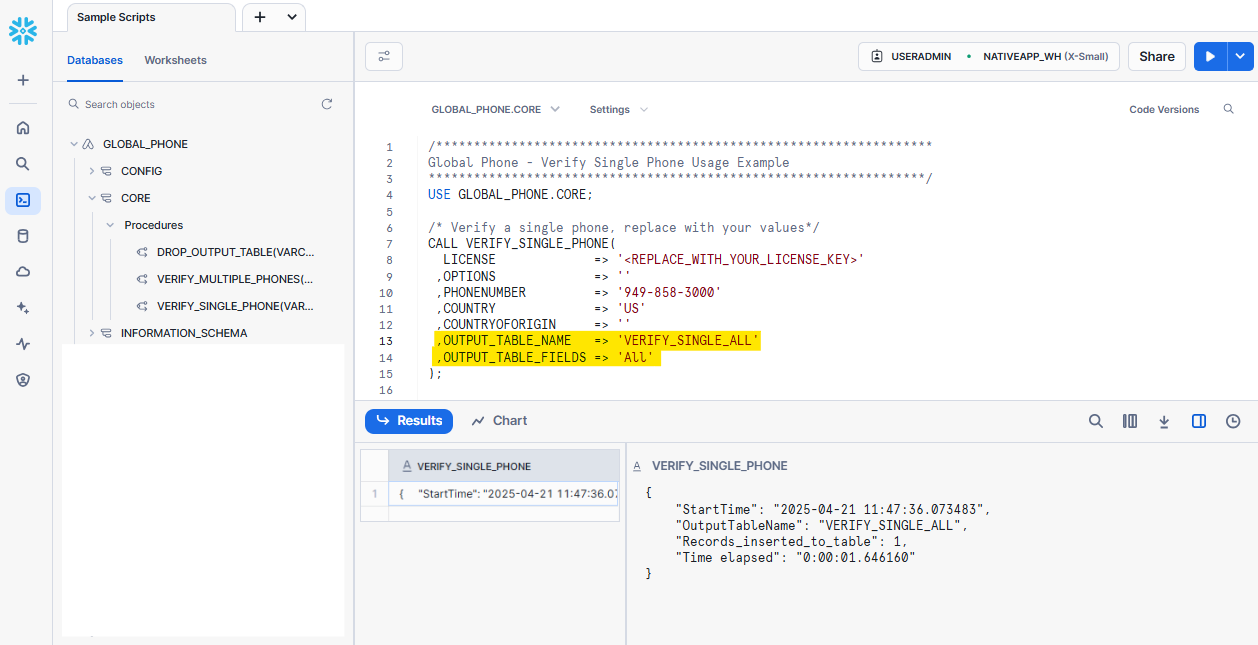This screenshot has height=645, width=1258.
Task: Click the CALL VERIFY_SINGLE_PHONE( code line
Action: (x=522, y=243)
